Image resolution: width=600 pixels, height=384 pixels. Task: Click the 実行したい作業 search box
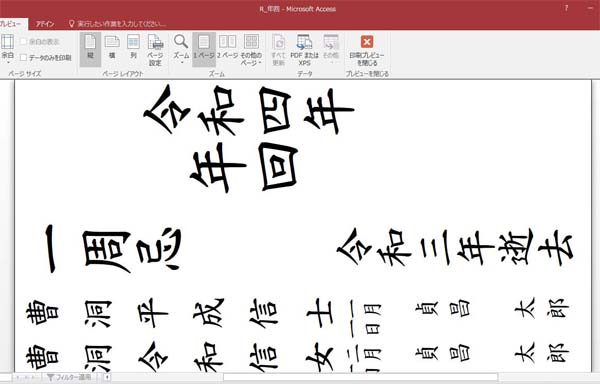117,24
